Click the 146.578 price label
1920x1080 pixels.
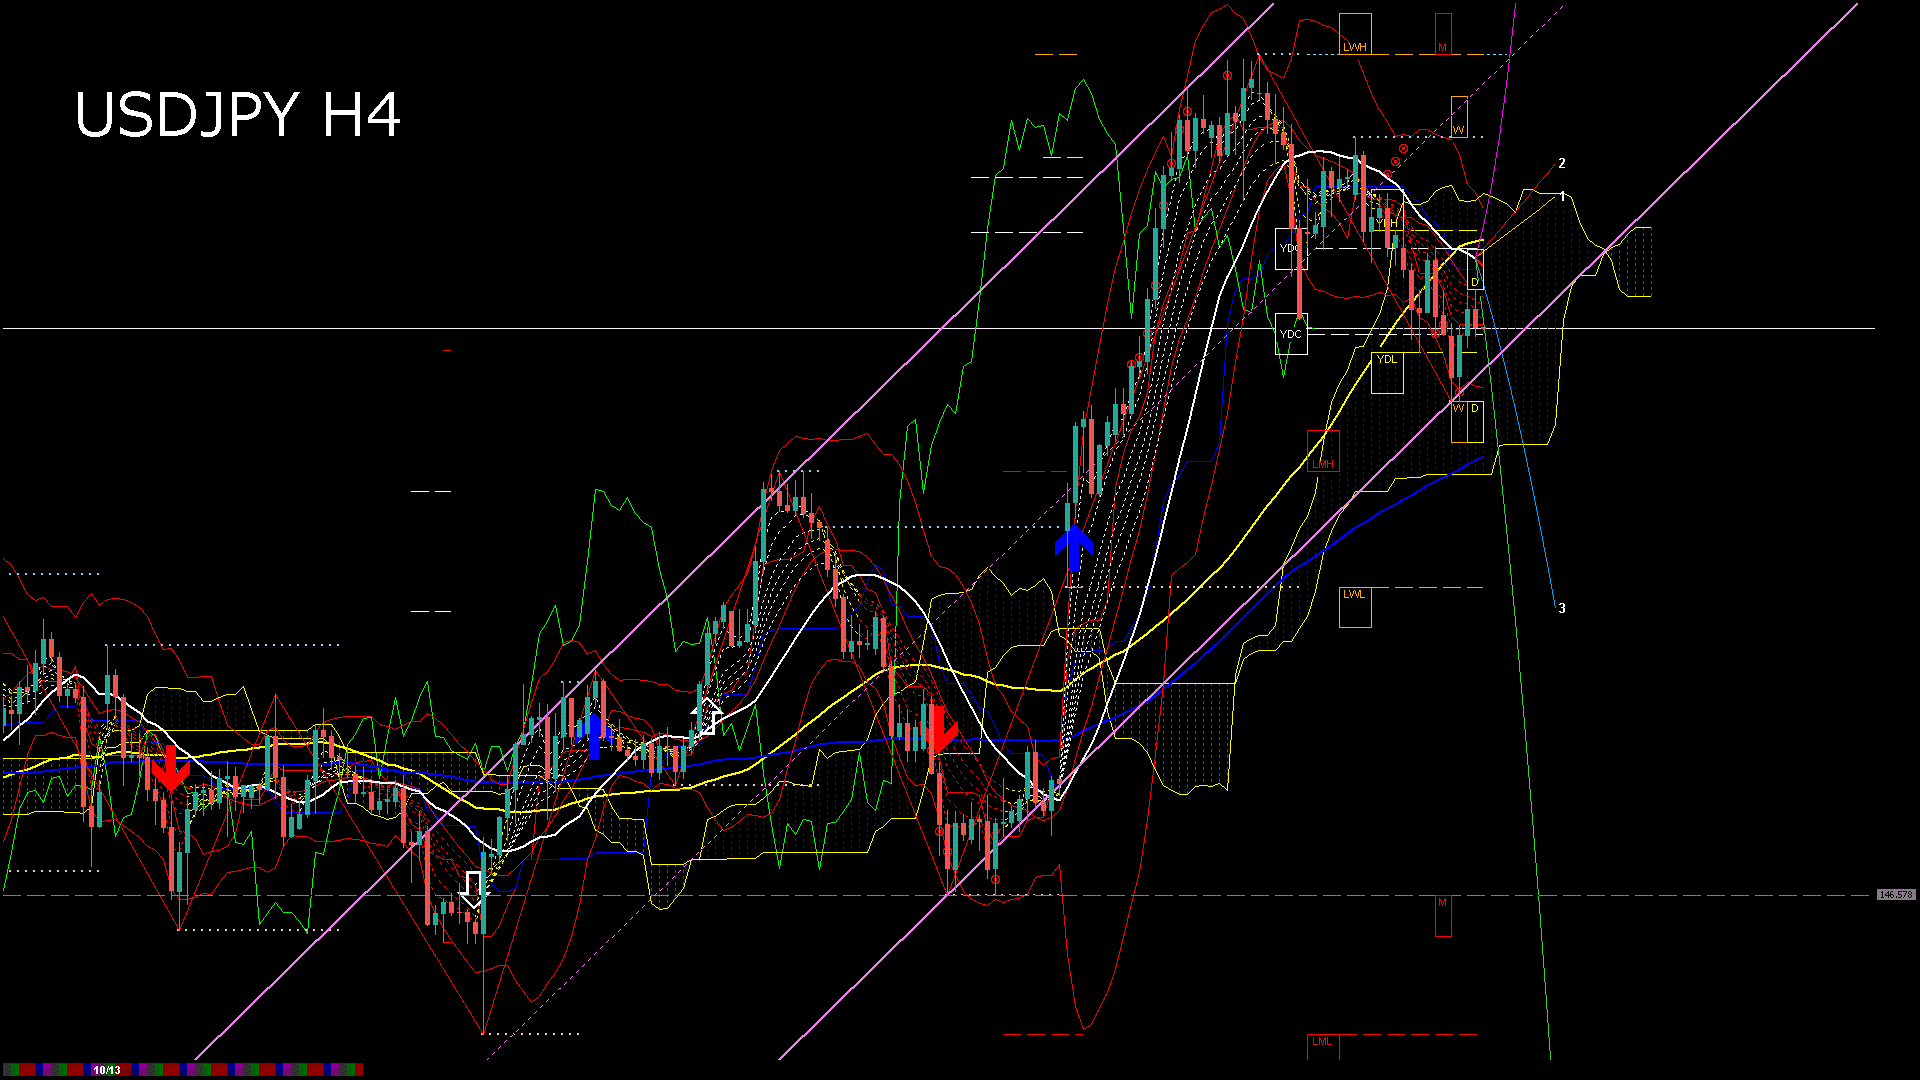[1895, 895]
